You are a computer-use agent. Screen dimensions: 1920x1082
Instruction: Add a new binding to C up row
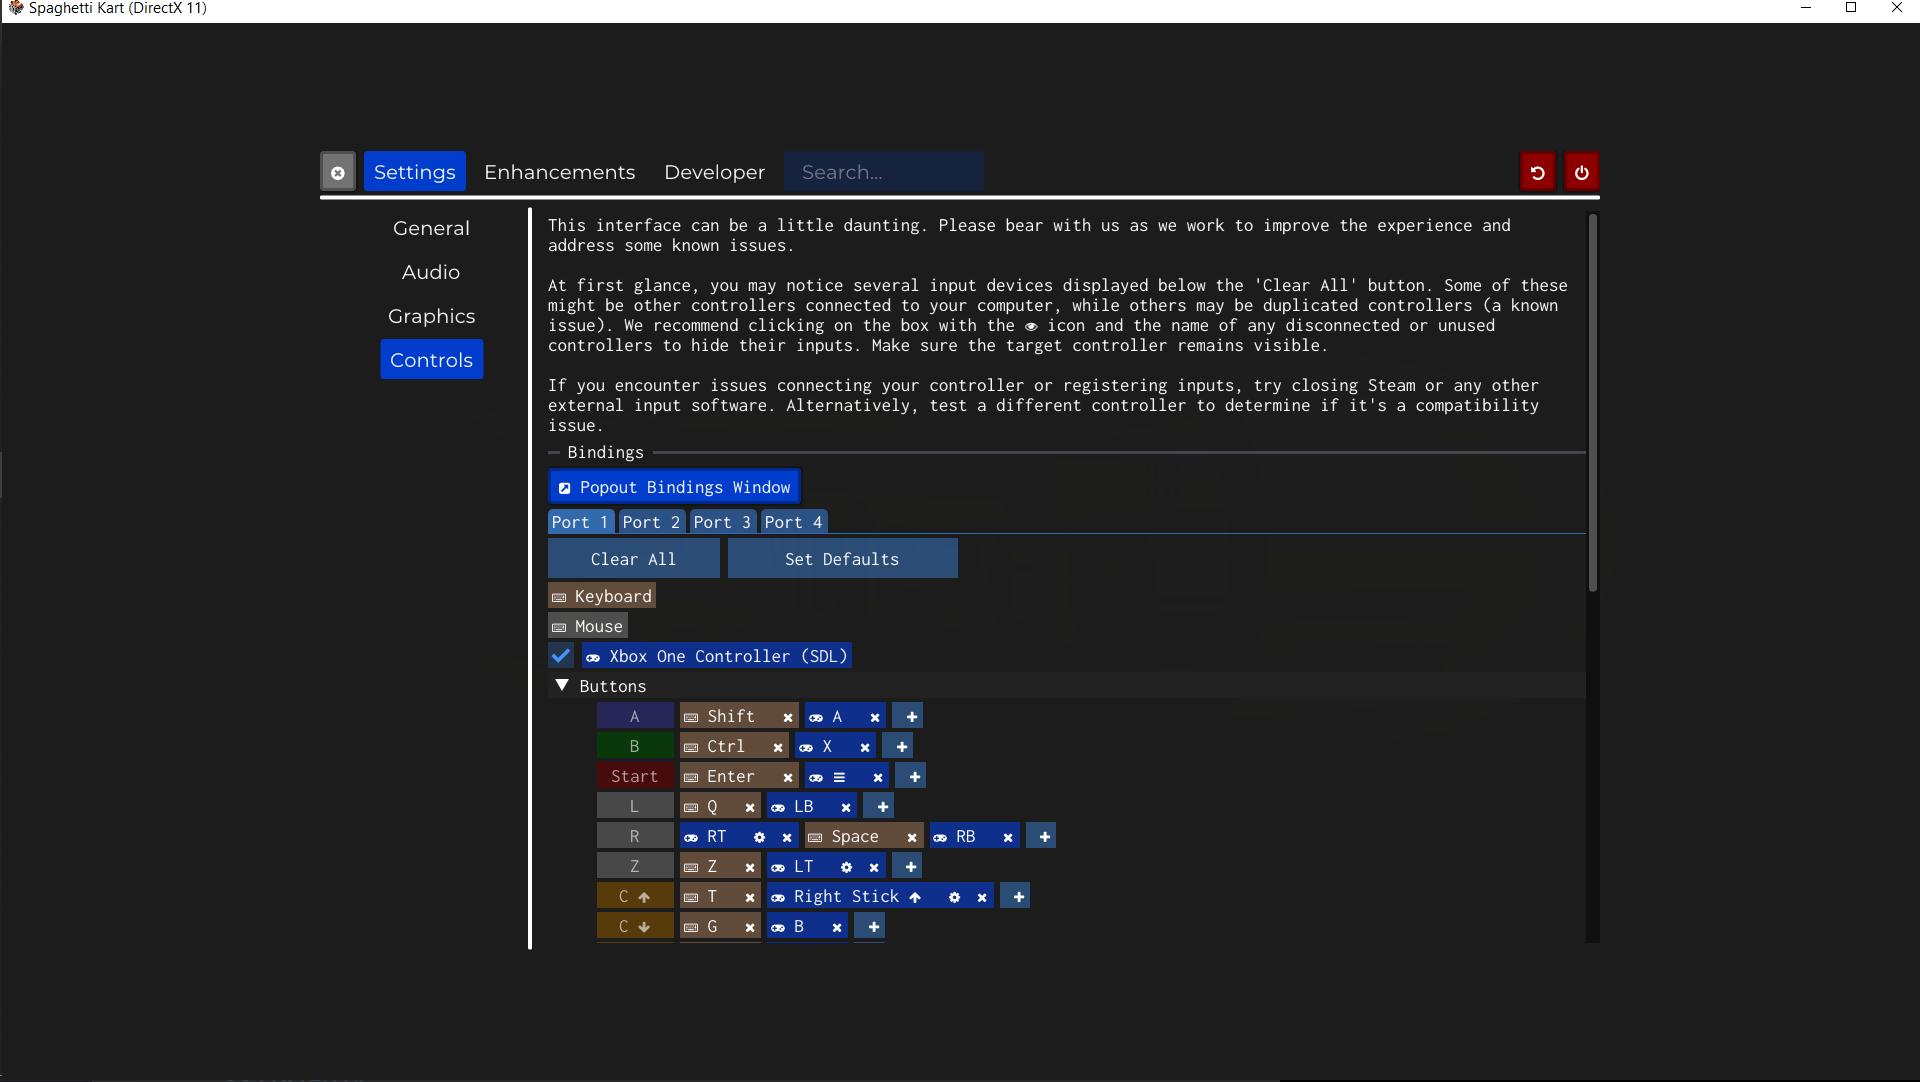tap(1018, 897)
